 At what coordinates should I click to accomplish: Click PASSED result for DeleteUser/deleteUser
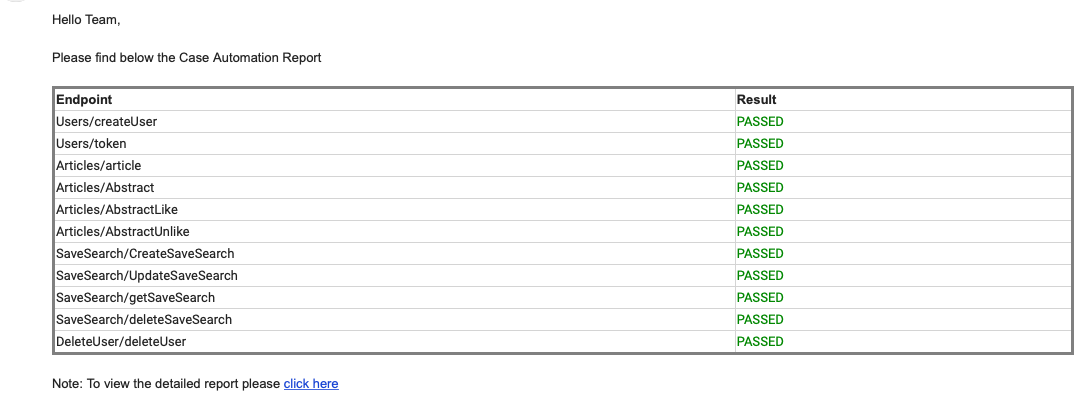(760, 342)
